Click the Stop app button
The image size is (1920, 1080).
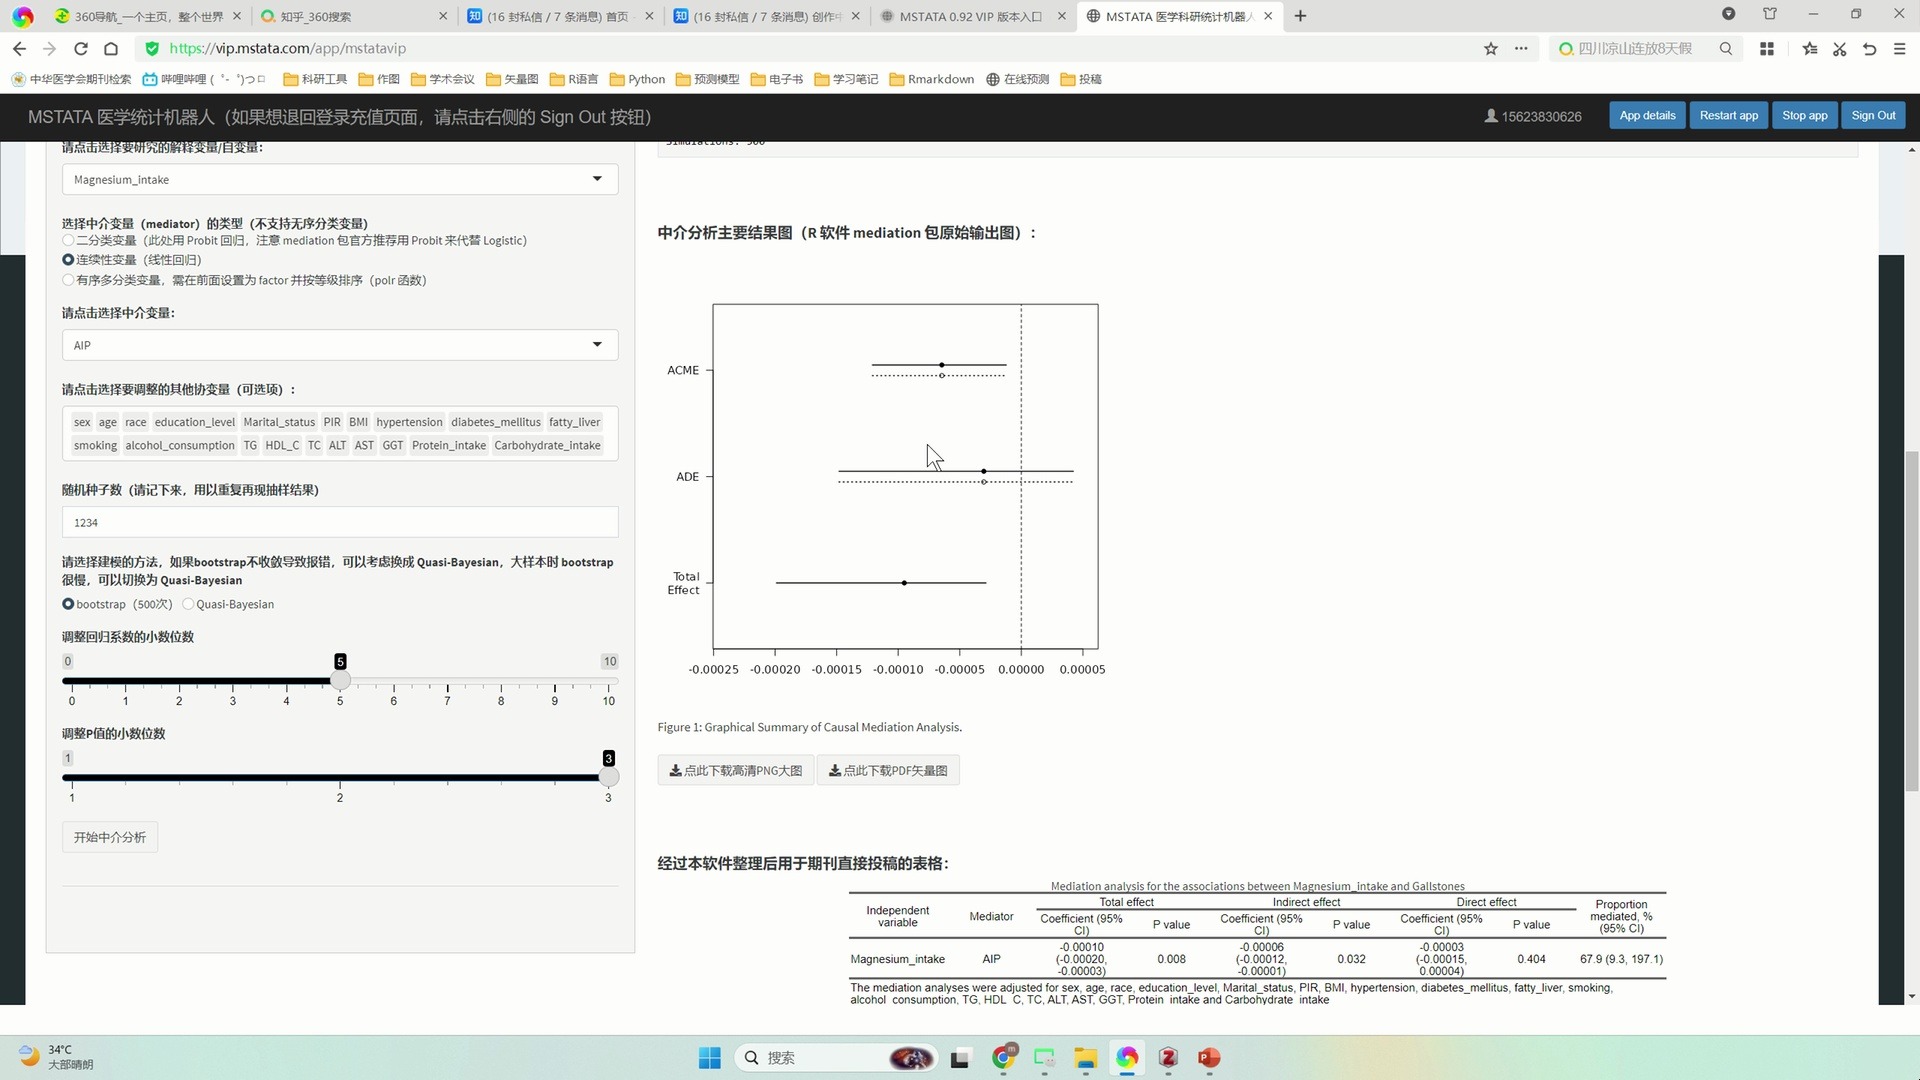click(x=1804, y=115)
